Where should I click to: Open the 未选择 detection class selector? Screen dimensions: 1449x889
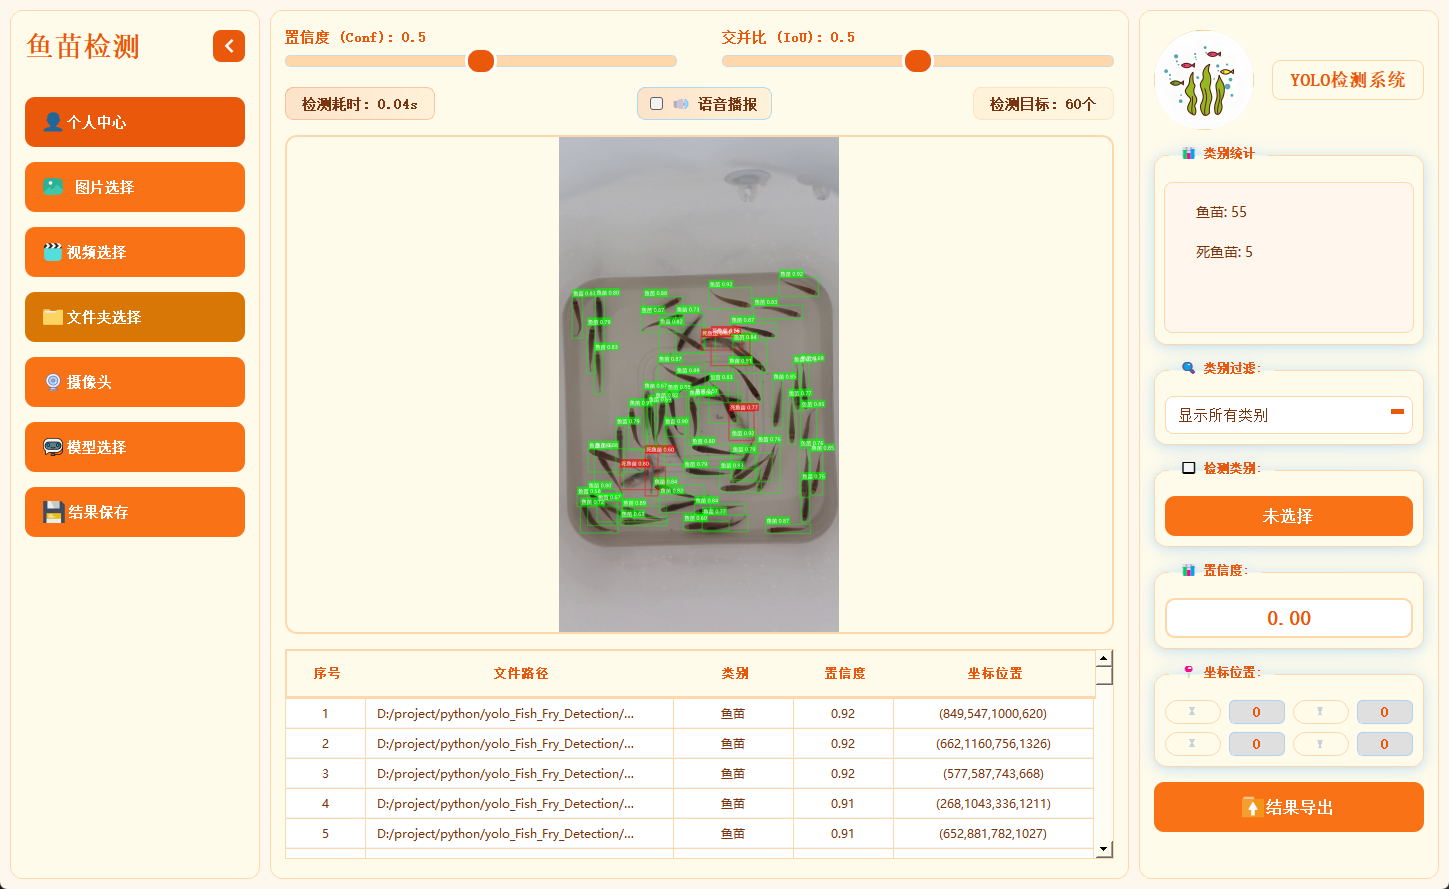[1288, 516]
